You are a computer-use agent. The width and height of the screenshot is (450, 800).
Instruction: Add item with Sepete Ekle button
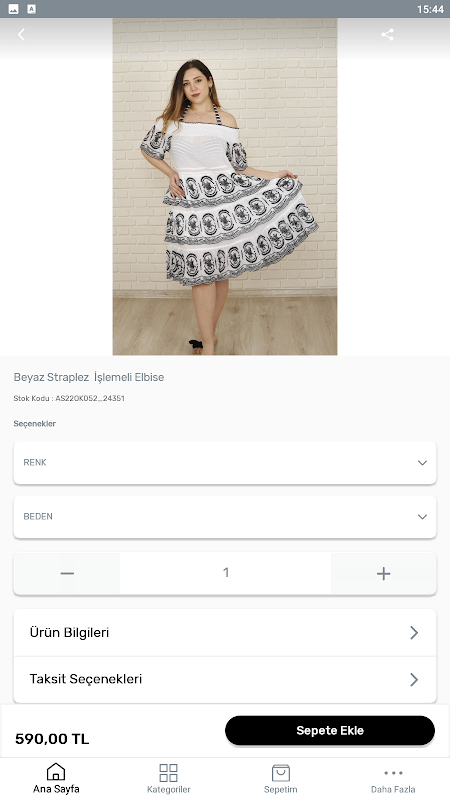tap(330, 730)
